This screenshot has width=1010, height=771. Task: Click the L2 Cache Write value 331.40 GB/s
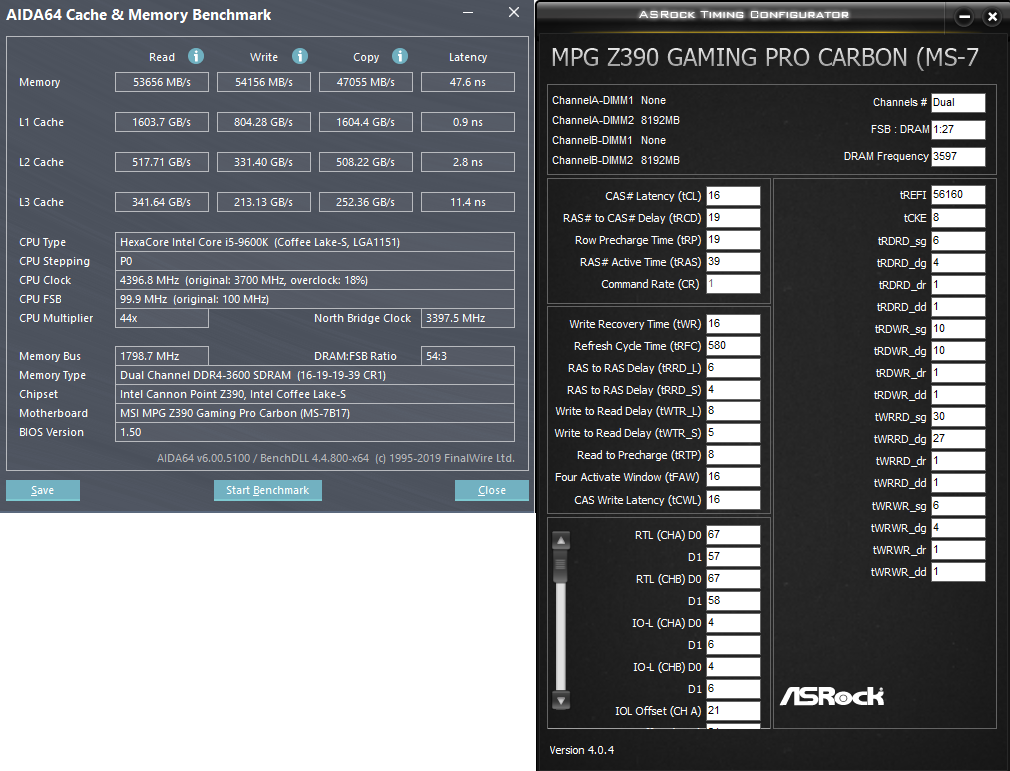click(263, 162)
